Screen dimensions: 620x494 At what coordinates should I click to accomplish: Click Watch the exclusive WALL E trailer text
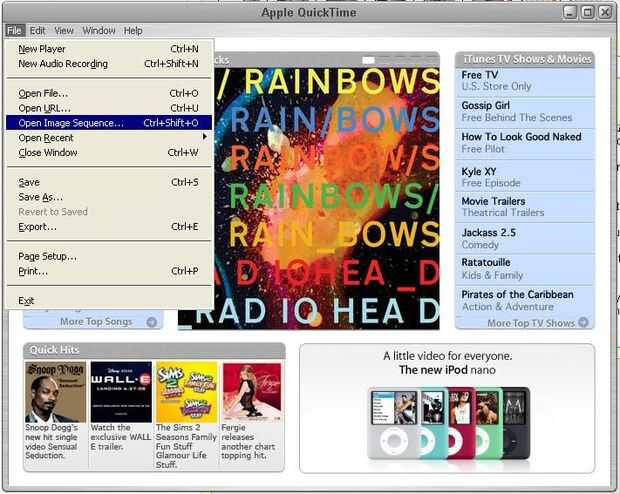click(x=121, y=437)
